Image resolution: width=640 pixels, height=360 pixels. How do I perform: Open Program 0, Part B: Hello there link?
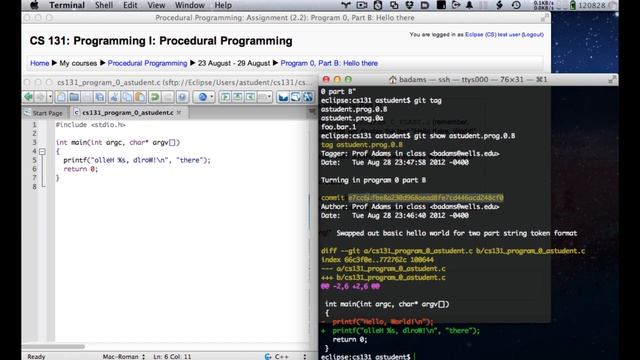point(329,63)
